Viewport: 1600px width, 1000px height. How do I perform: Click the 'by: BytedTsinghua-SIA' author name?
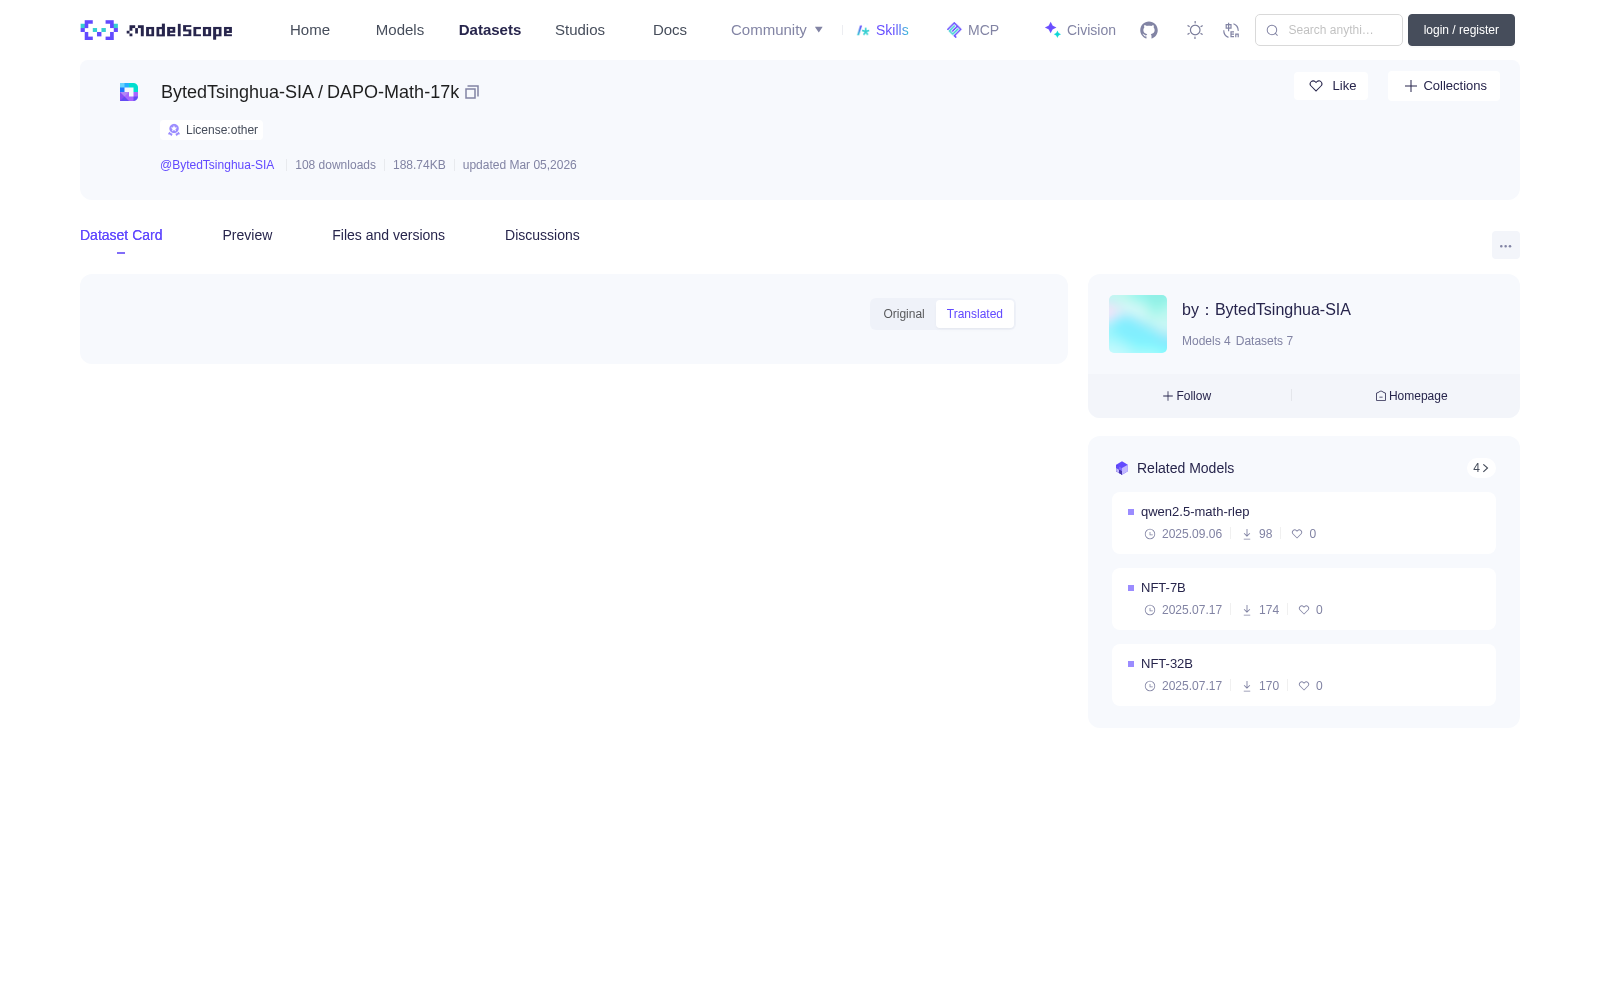click(x=1266, y=310)
